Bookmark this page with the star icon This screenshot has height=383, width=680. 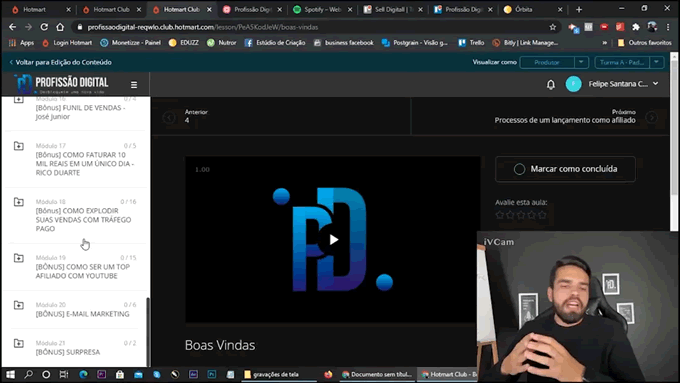(552, 27)
